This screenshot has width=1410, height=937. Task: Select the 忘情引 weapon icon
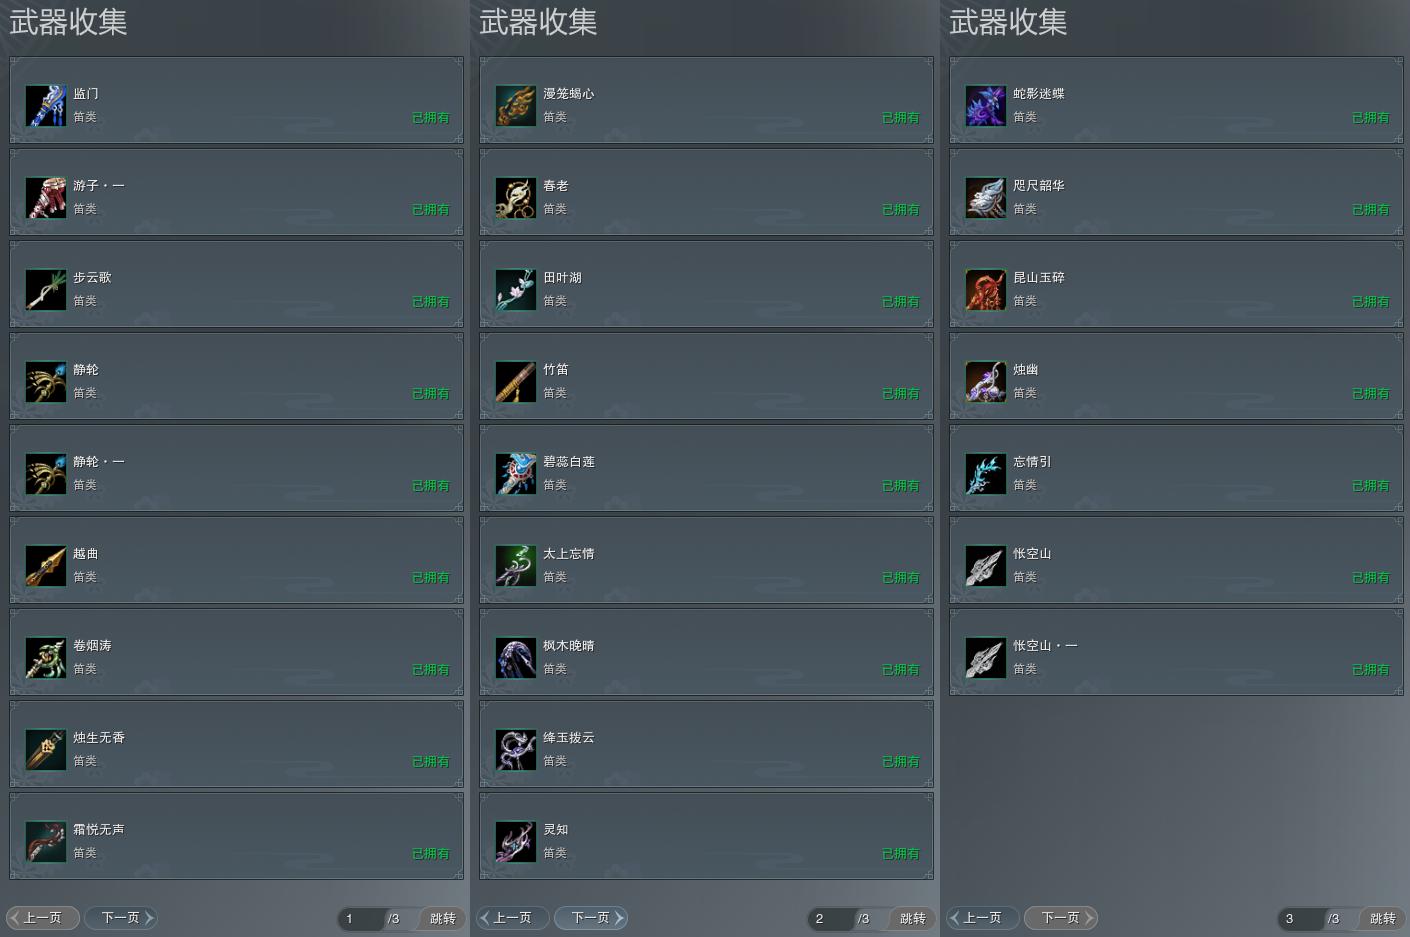coord(986,474)
